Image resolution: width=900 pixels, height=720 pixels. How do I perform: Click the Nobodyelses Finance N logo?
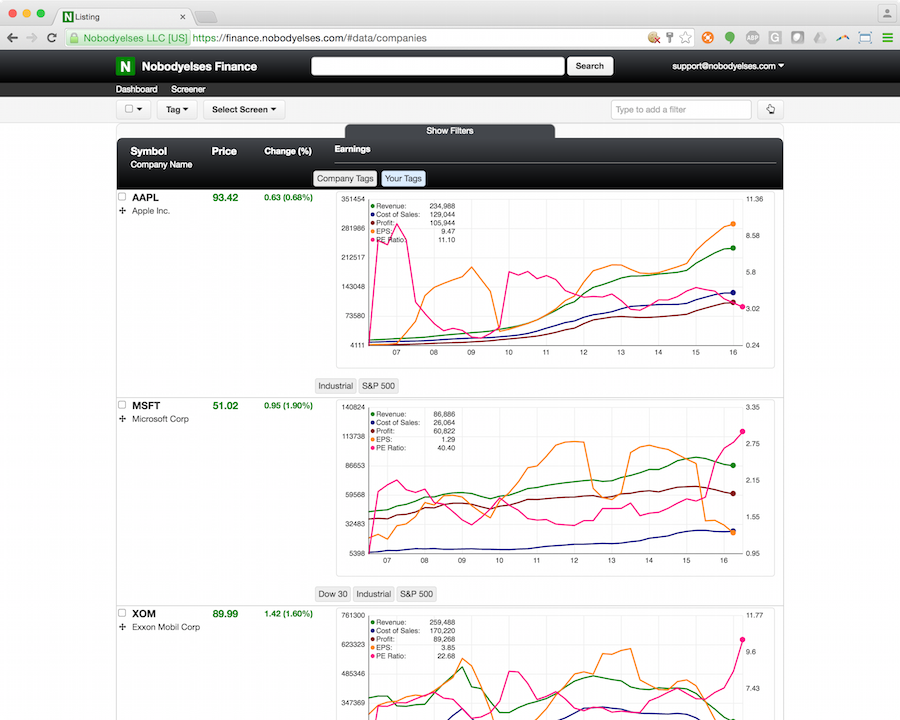[124, 66]
